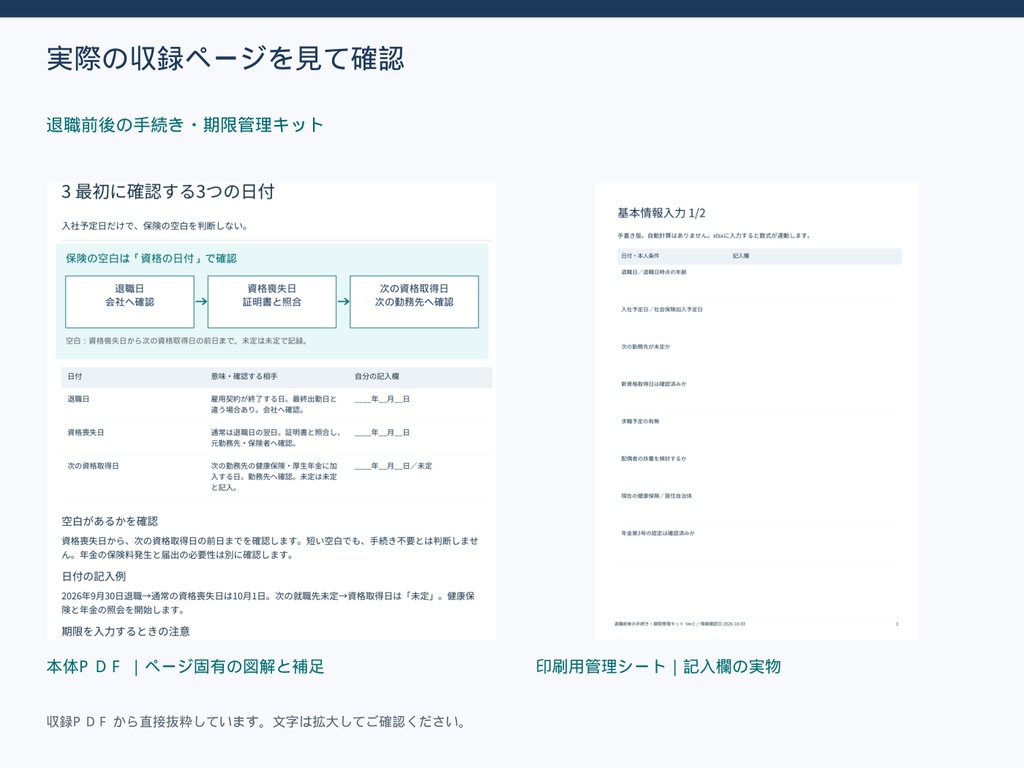
Task: Click heading 実際の収録ページを見て確認
Action: [225, 59]
